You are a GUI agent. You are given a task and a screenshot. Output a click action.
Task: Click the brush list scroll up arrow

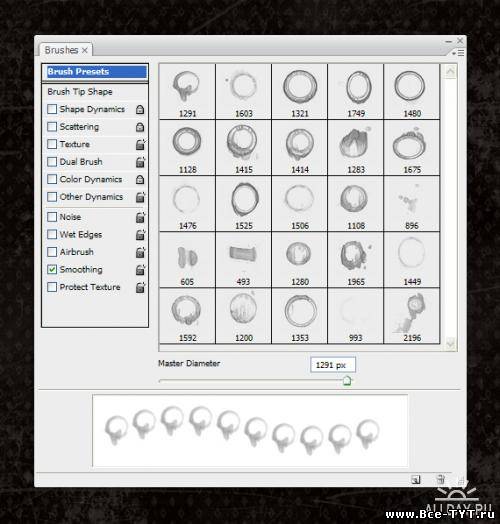click(451, 72)
